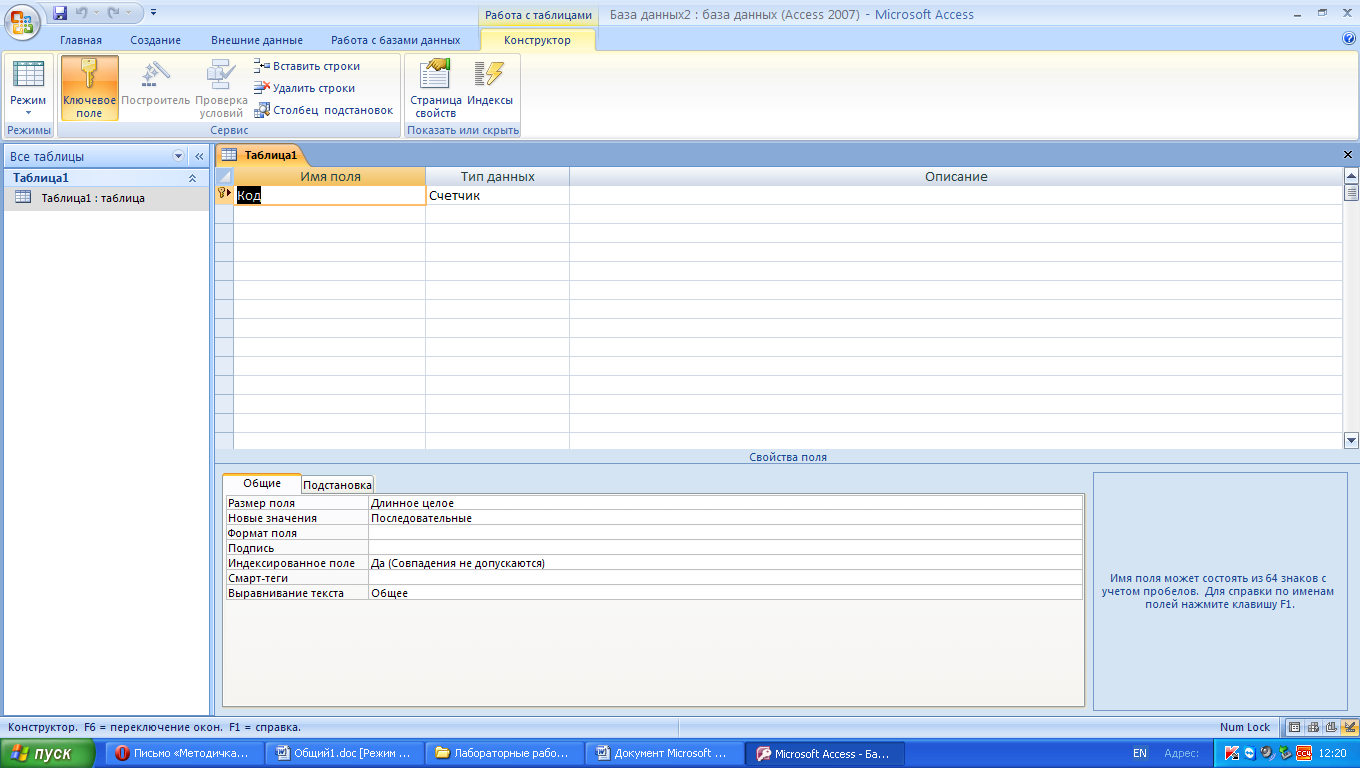1360x768 pixels.
Task: Select Design view icon in status bar
Action: [1350, 727]
